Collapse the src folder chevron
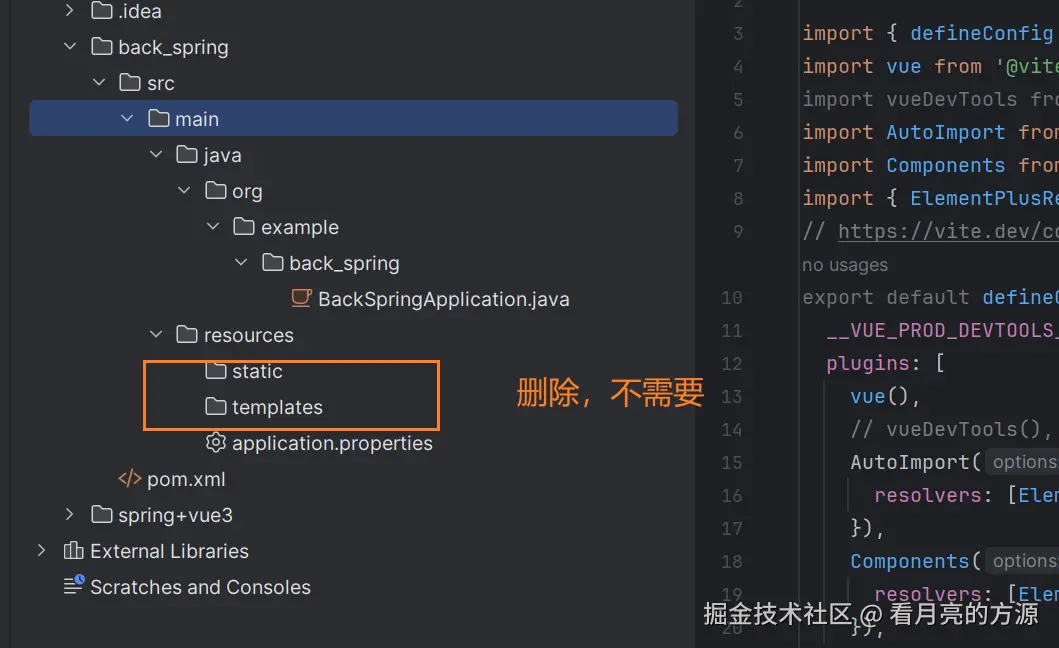 coord(98,83)
